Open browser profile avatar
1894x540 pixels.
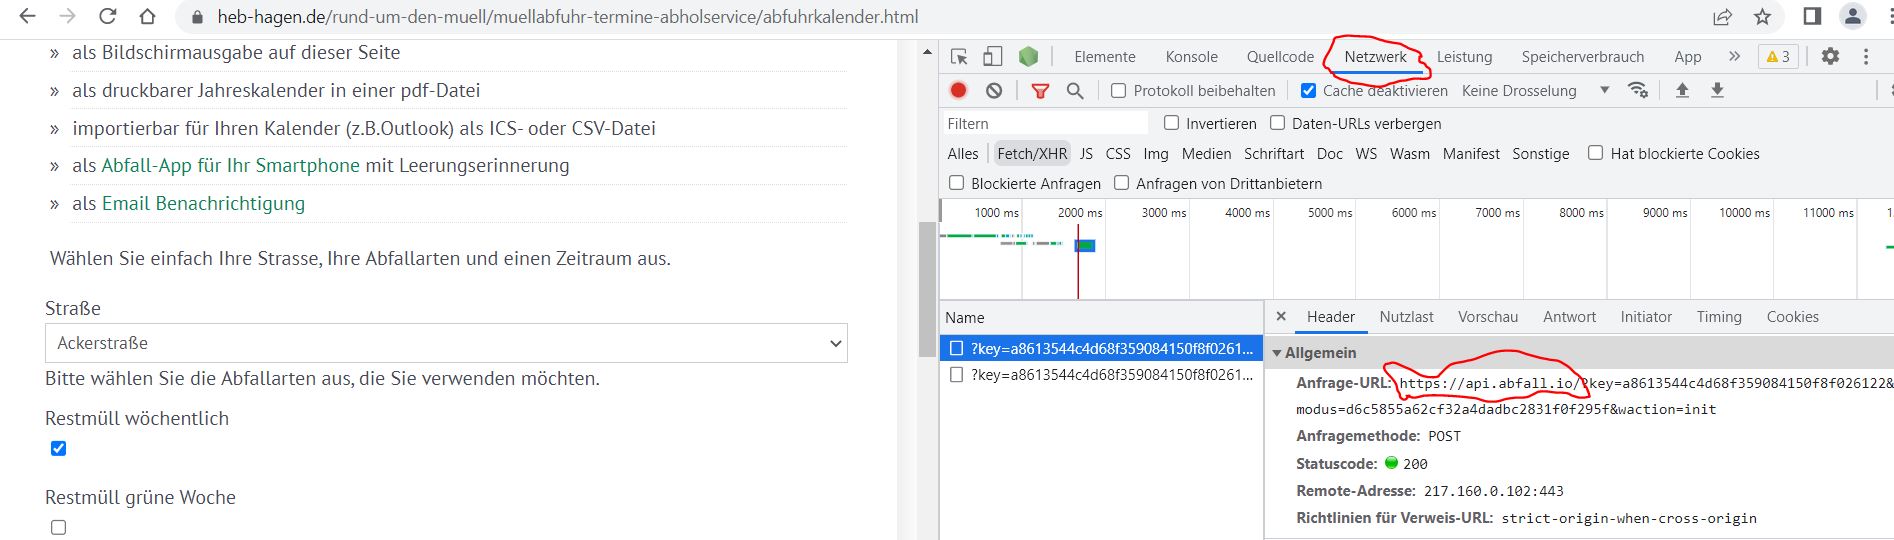click(1853, 16)
